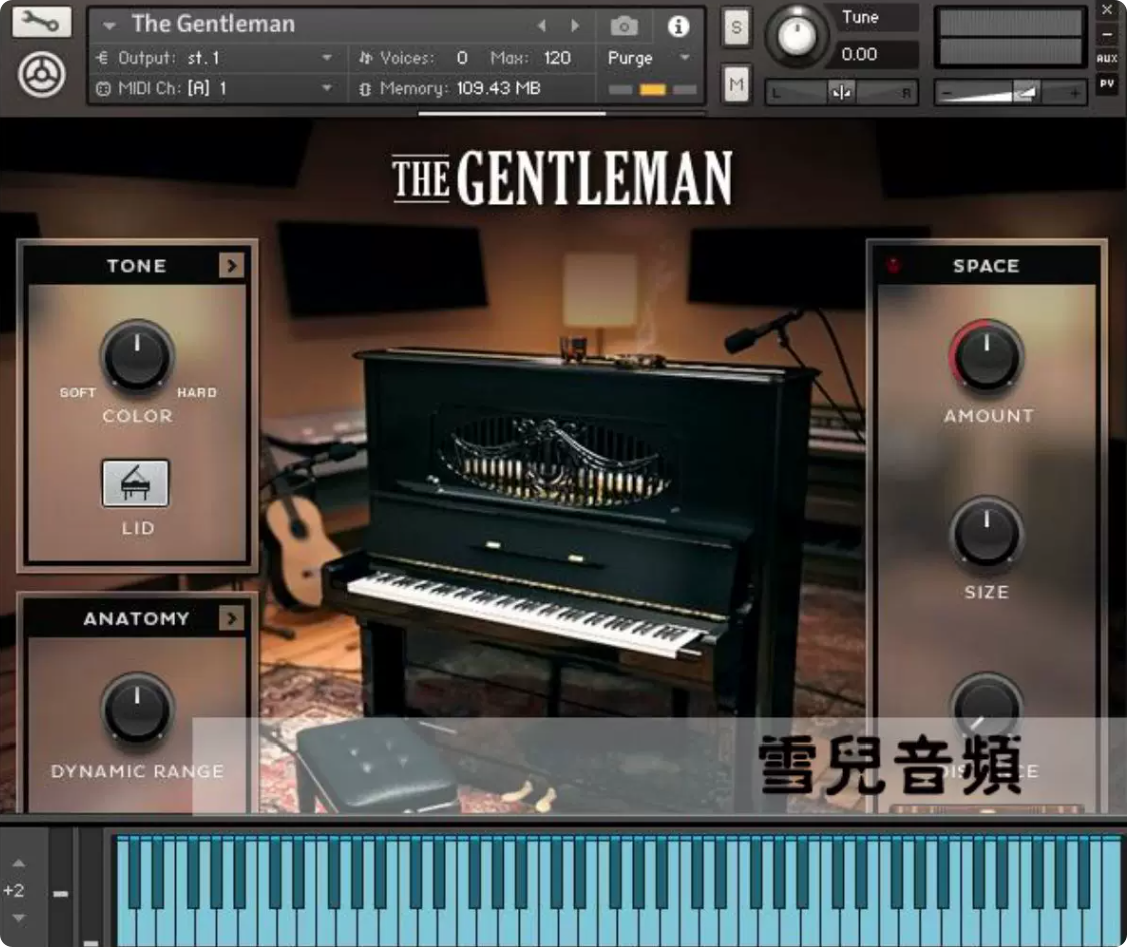Solo the instrument with S button
This screenshot has height=947, width=1127.
point(736,27)
